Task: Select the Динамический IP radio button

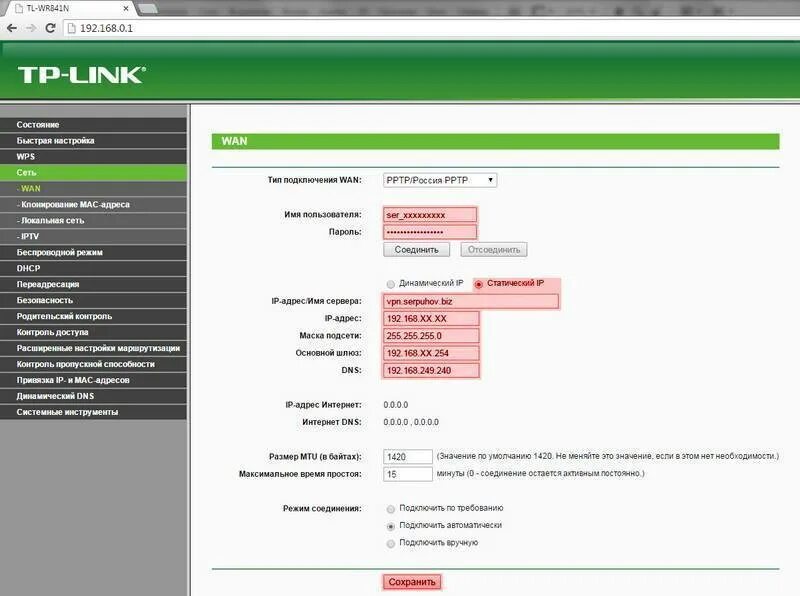Action: click(391, 284)
